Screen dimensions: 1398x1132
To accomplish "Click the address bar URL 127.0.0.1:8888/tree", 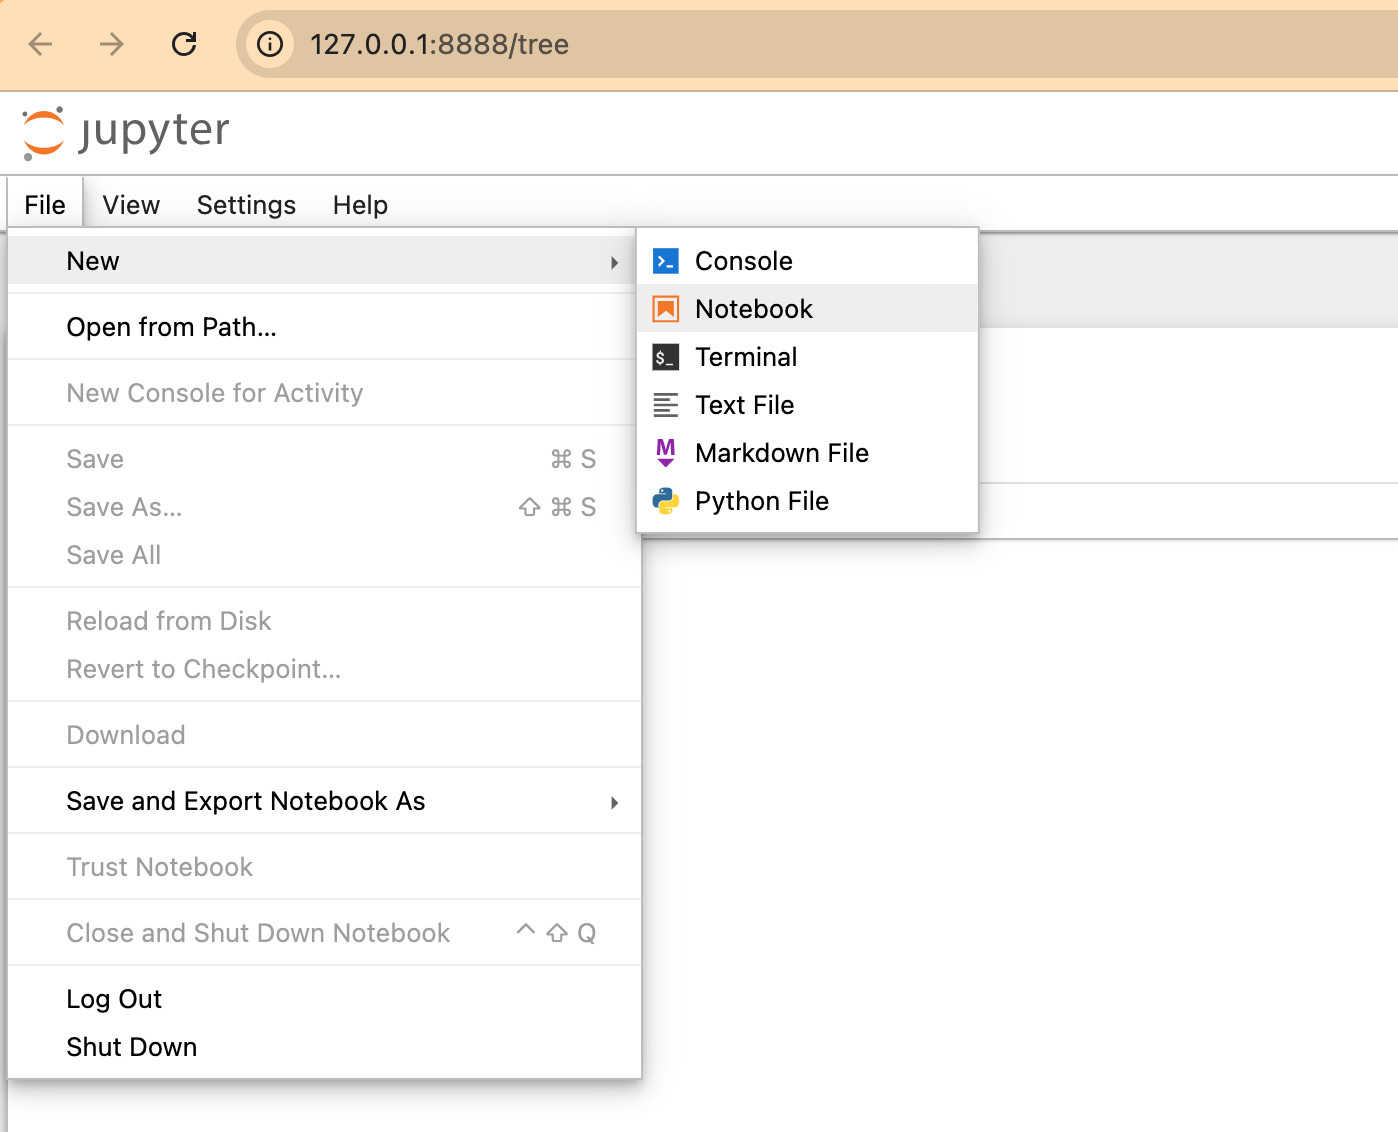I will (x=439, y=44).
